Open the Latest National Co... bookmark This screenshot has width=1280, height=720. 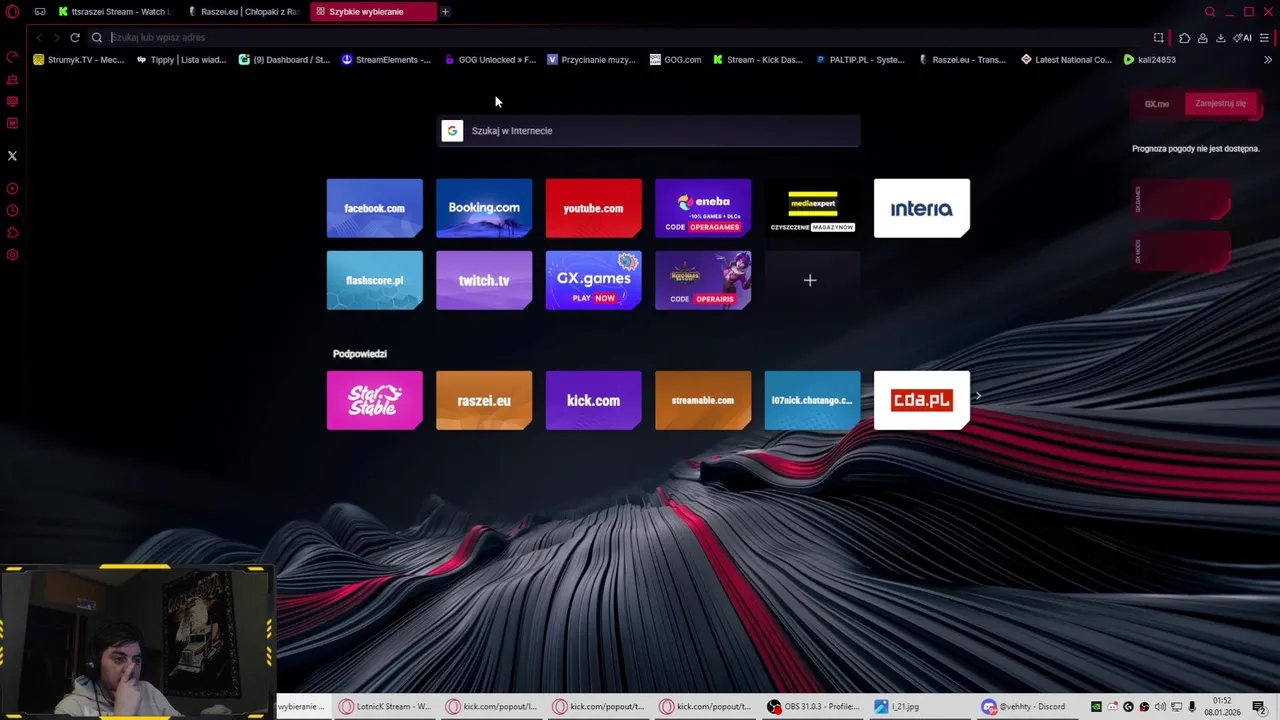point(1066,60)
